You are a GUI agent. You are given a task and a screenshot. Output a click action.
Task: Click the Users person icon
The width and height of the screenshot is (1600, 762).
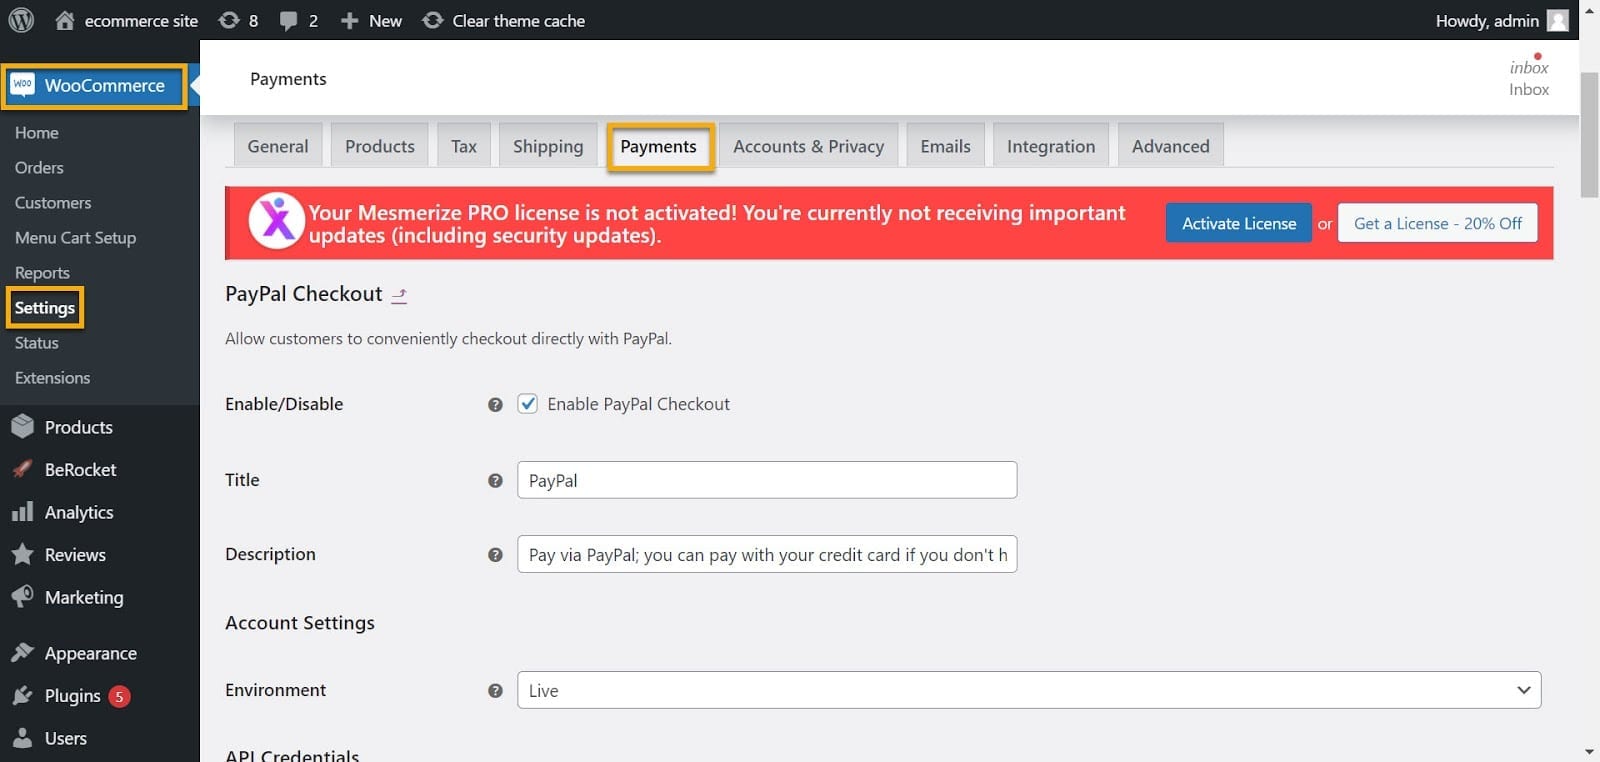tap(22, 738)
